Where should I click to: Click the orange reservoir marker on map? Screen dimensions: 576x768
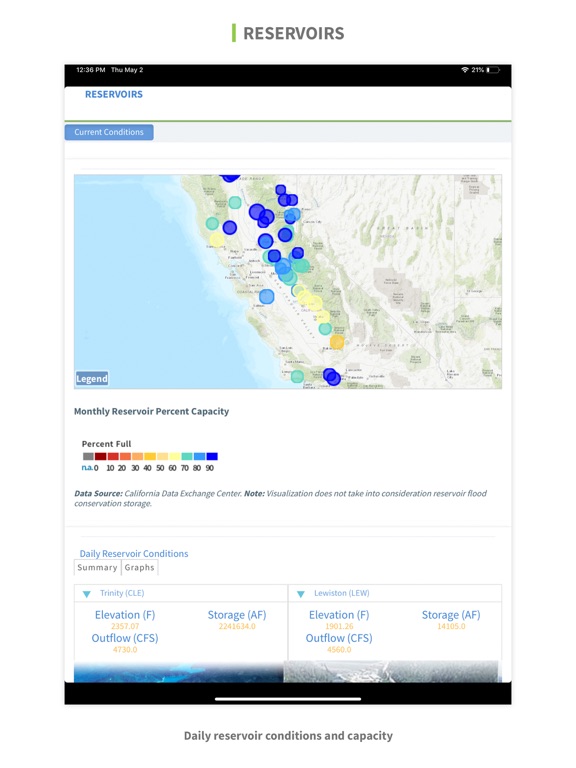pos(337,341)
